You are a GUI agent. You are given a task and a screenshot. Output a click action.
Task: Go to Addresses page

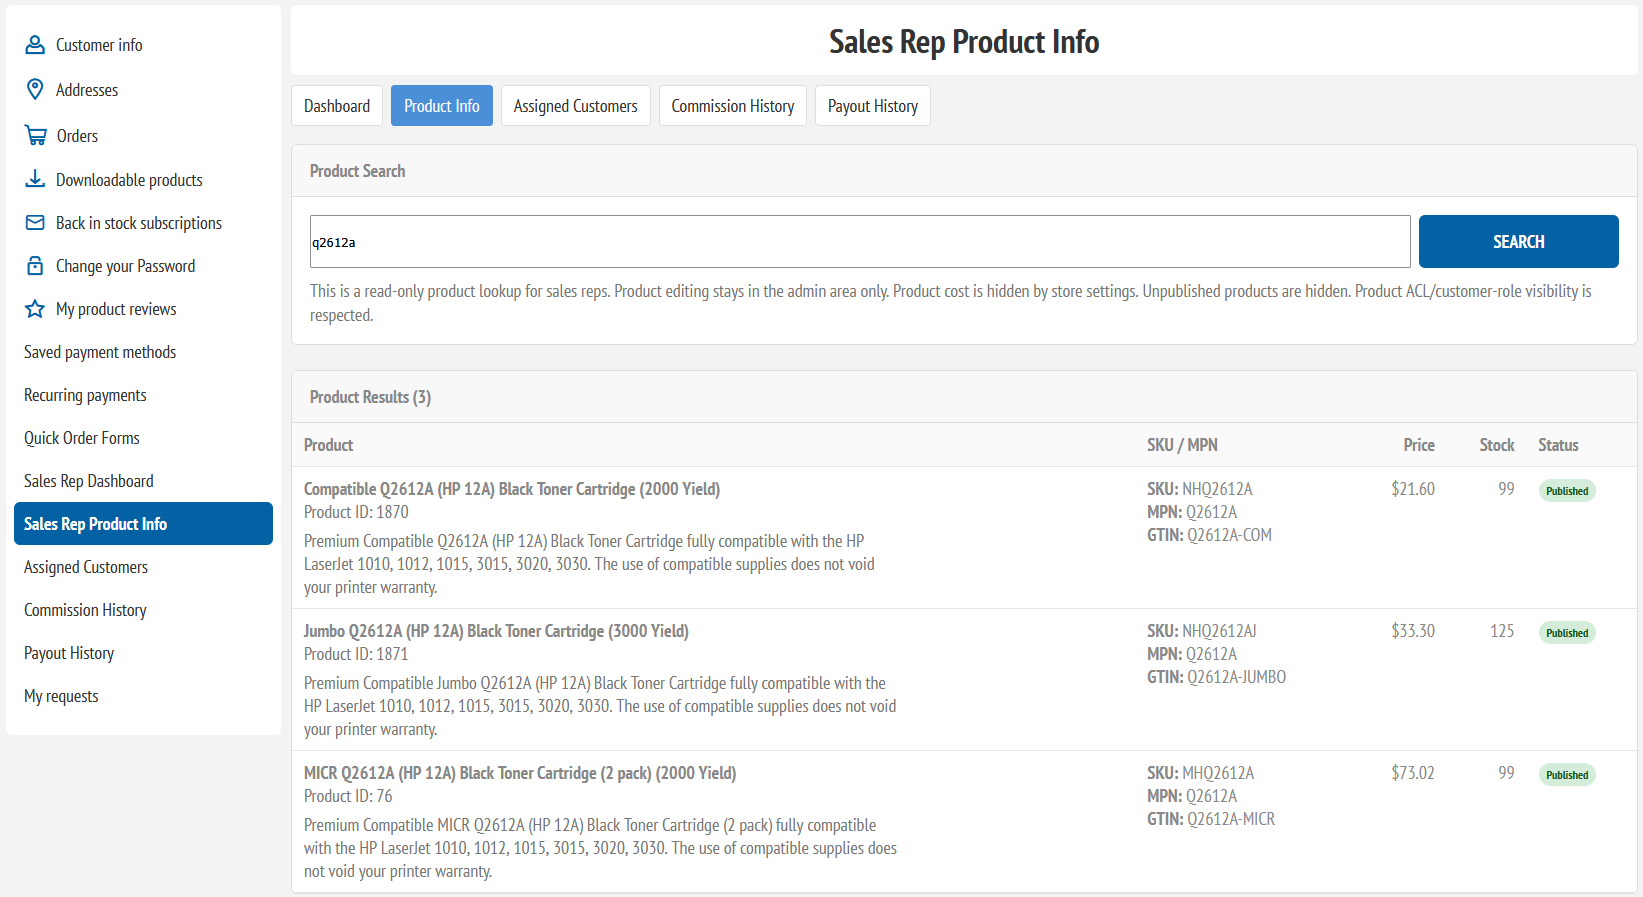point(87,90)
